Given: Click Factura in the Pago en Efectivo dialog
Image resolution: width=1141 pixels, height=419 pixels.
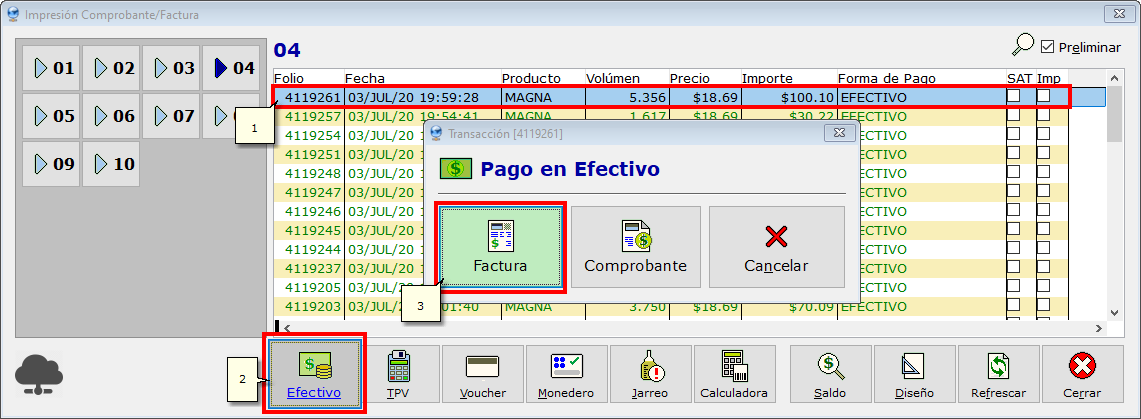Looking at the screenshot, I should pos(499,248).
